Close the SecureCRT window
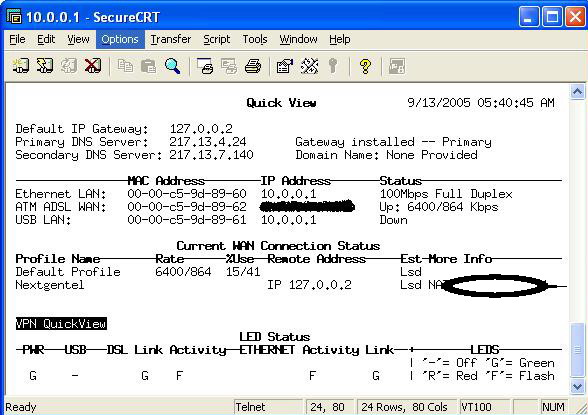Viewport: 588px width, 415px height. click(575, 17)
